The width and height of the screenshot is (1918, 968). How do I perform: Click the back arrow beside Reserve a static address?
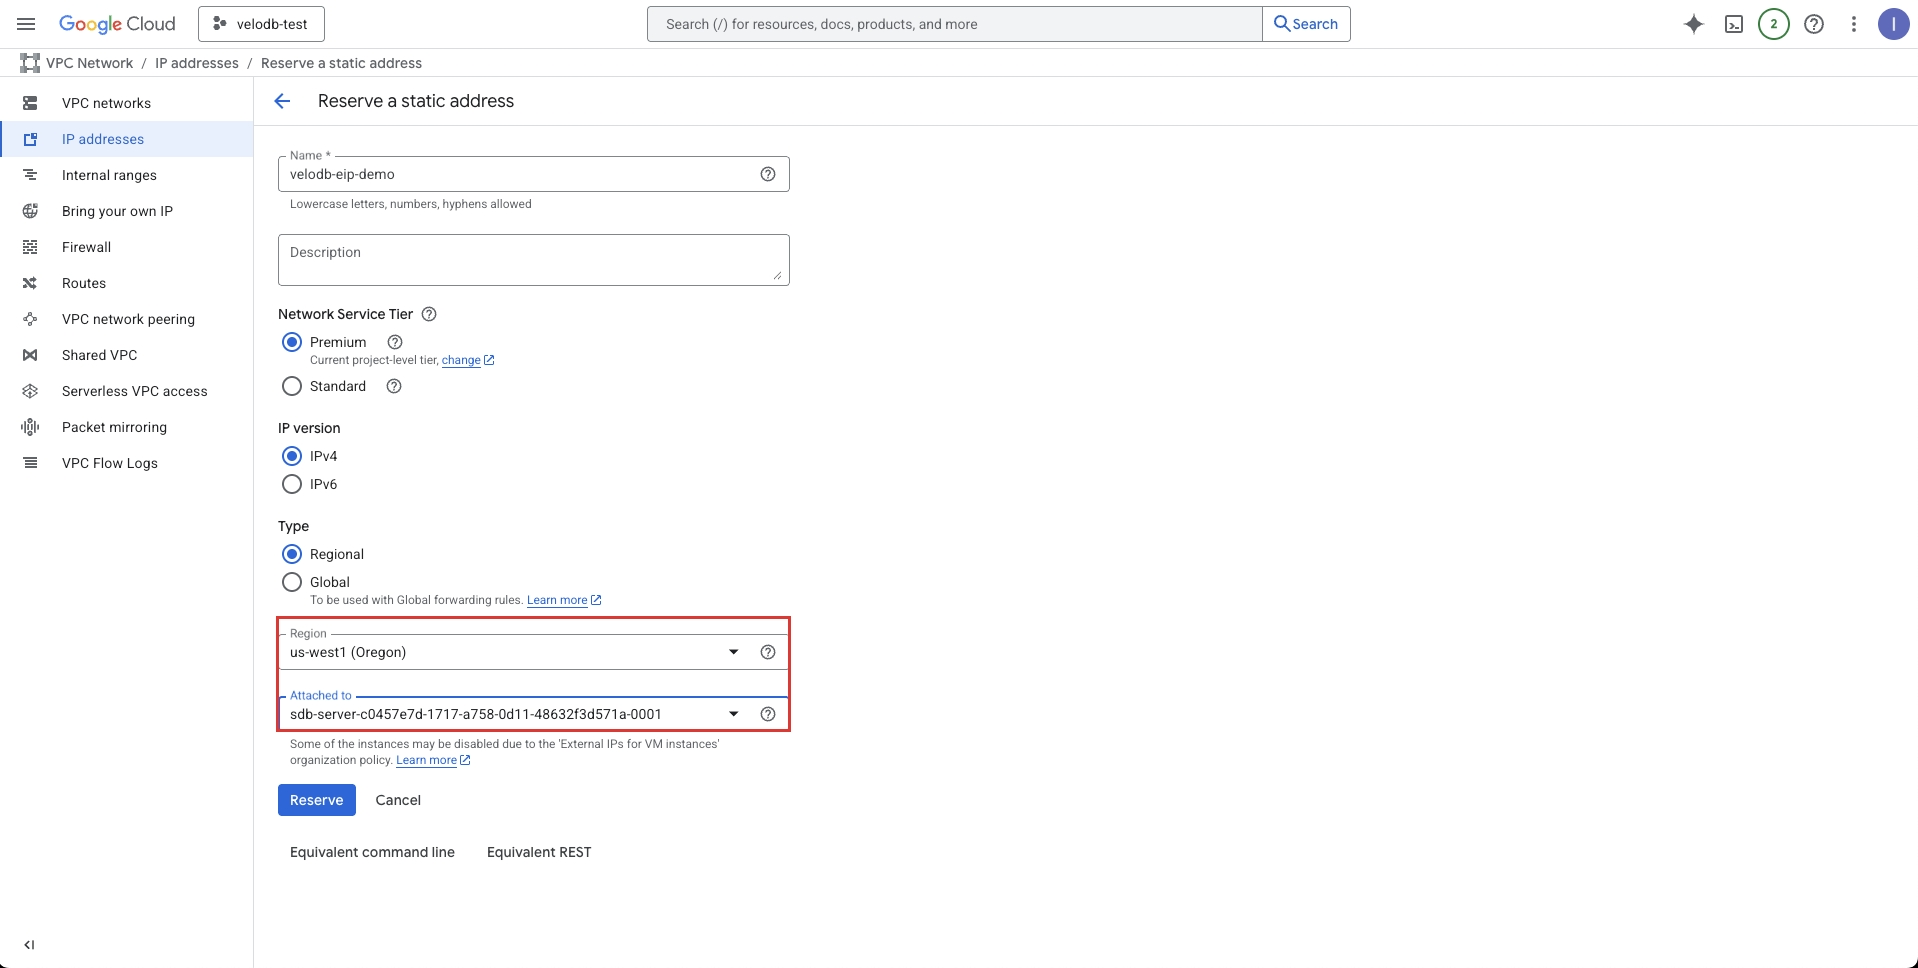coord(282,101)
